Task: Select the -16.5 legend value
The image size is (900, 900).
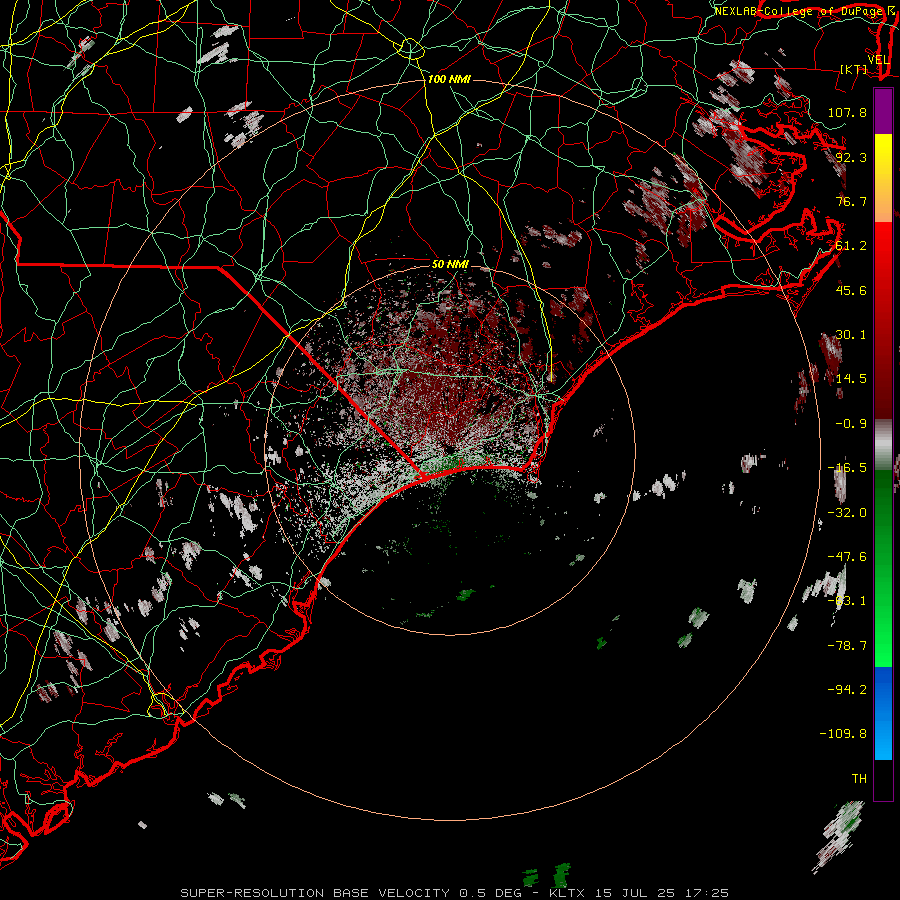Action: (x=847, y=468)
